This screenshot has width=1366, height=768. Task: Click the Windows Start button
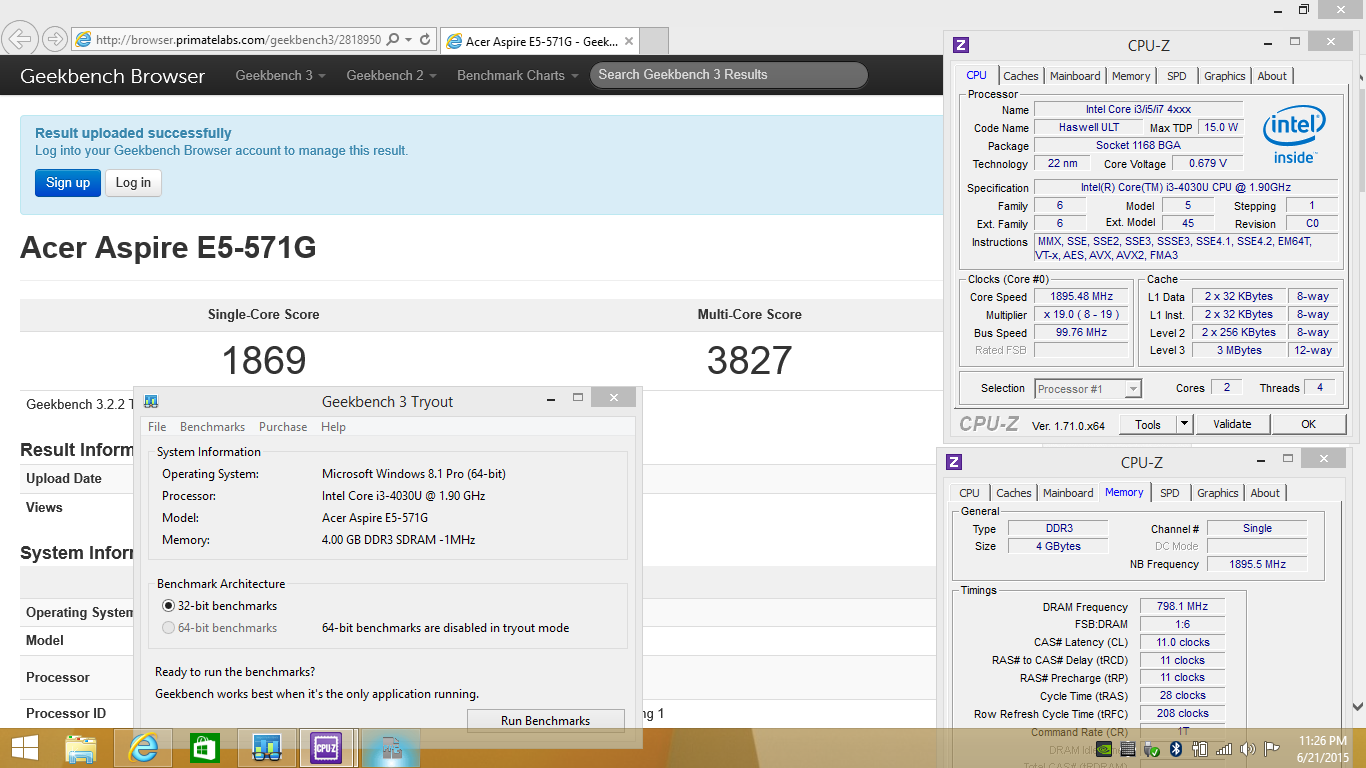[x=25, y=748]
